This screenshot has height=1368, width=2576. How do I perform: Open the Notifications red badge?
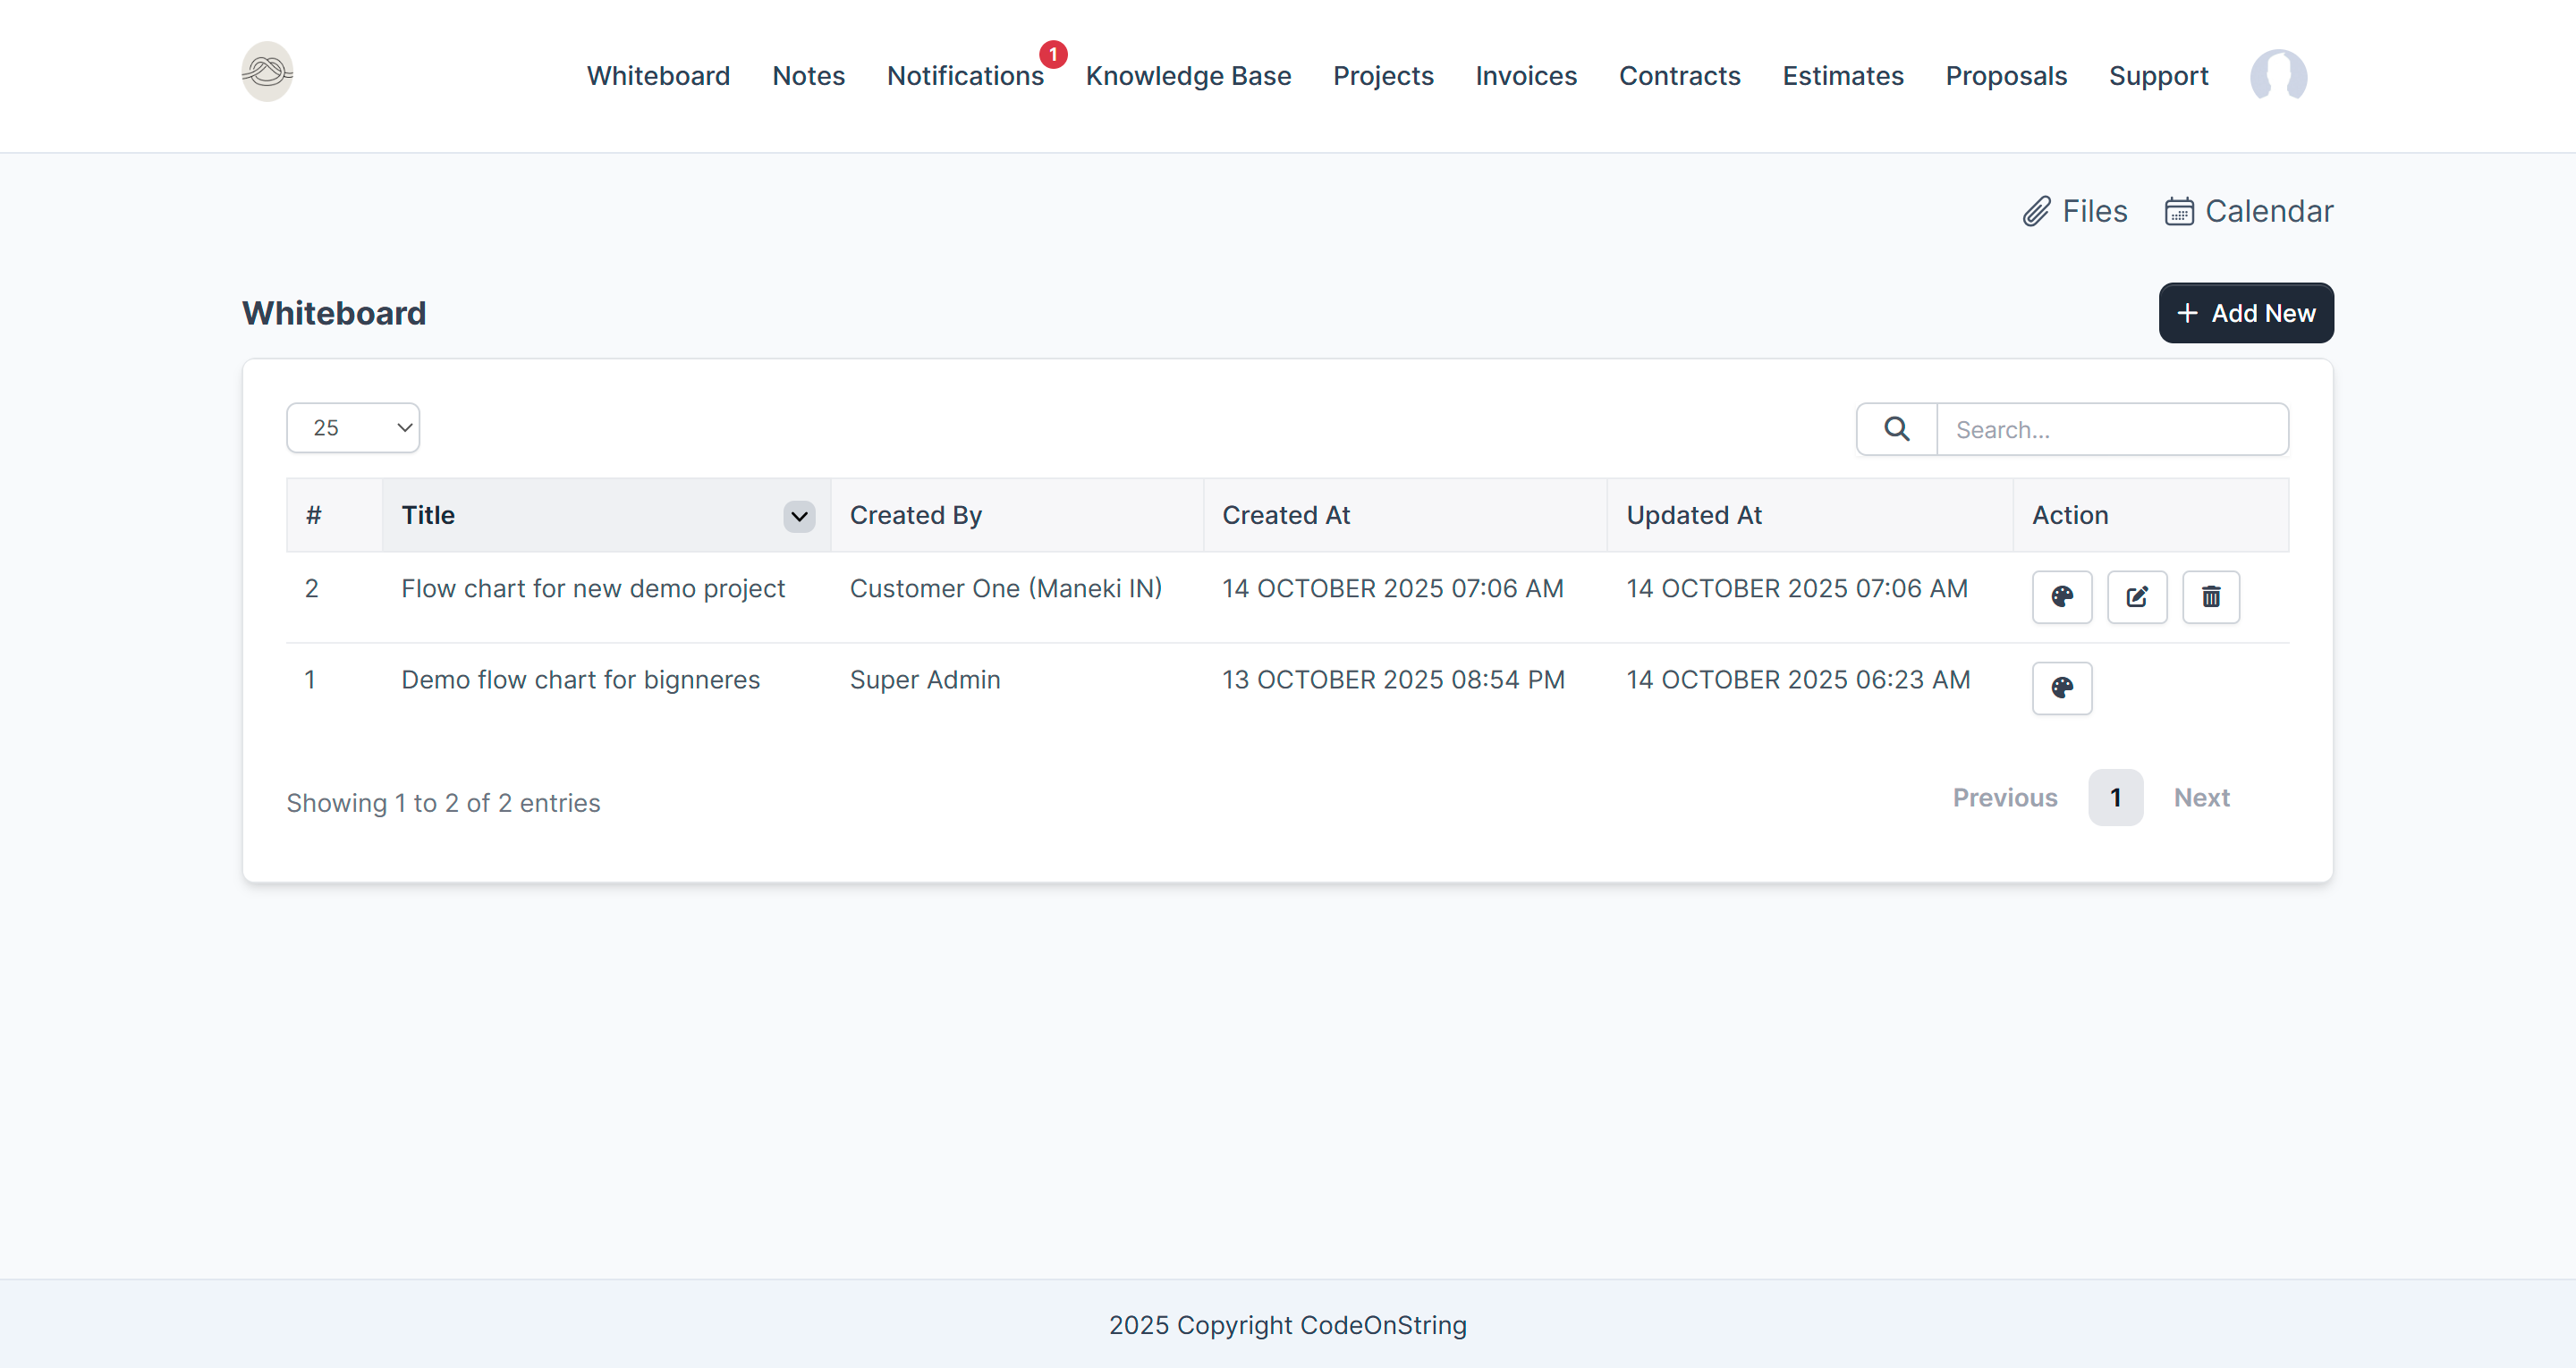[1052, 54]
